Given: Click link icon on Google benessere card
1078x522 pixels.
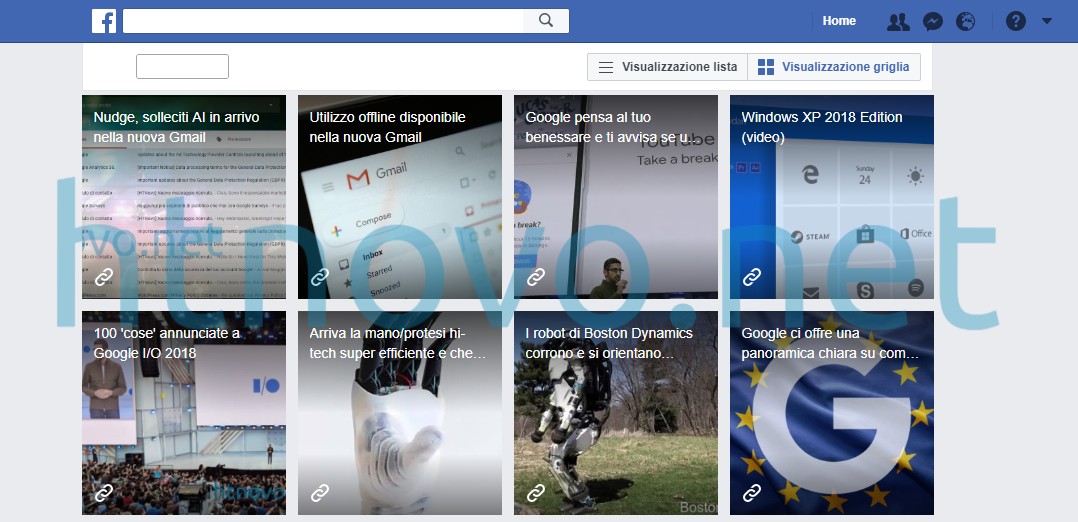Looking at the screenshot, I should pos(536,277).
